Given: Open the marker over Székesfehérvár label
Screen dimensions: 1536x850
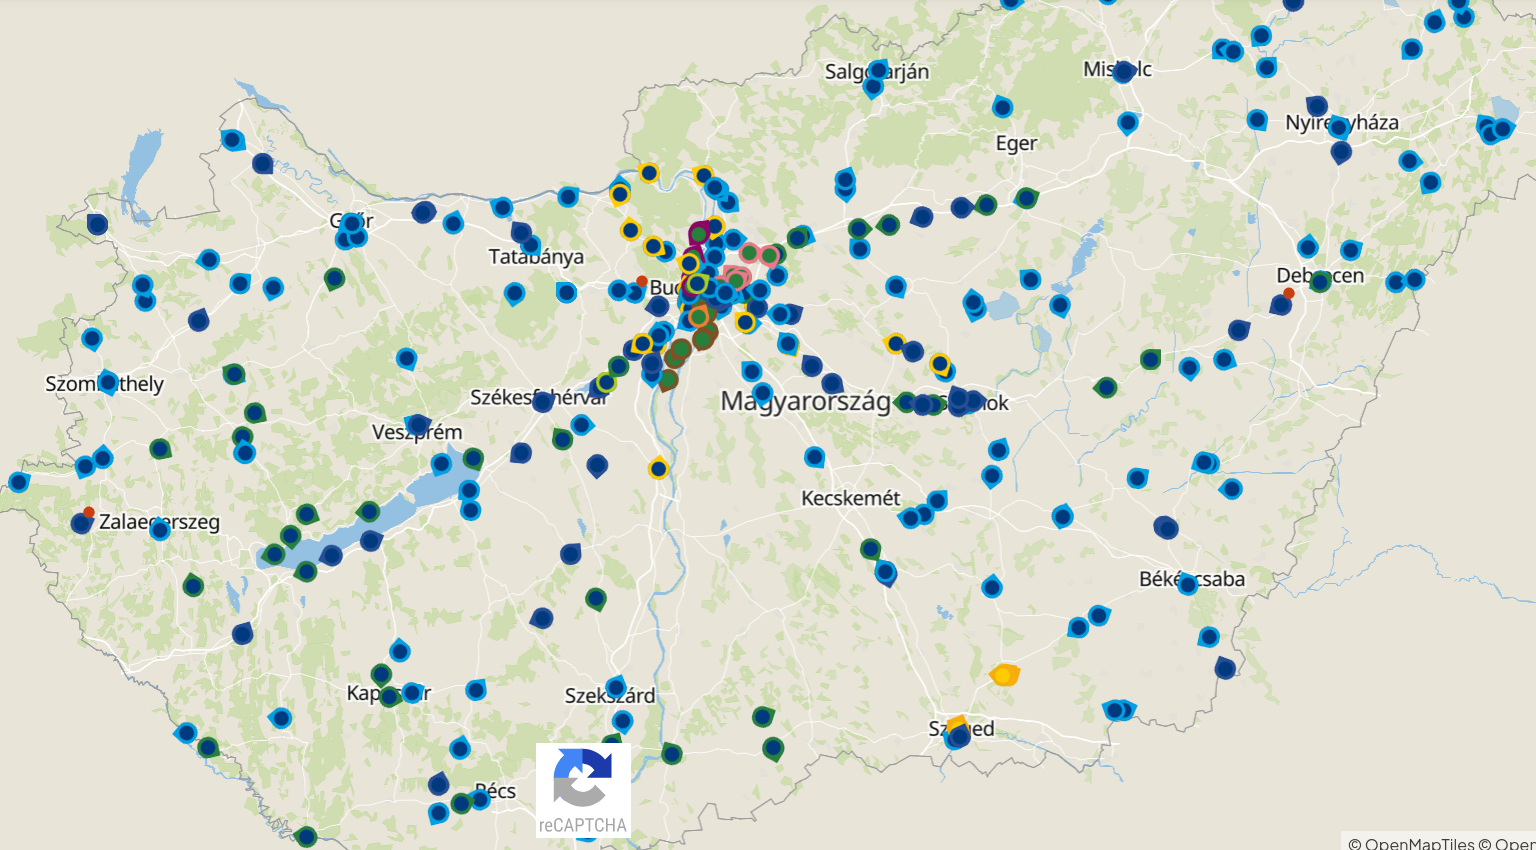Looking at the screenshot, I should pyautogui.click(x=543, y=402).
